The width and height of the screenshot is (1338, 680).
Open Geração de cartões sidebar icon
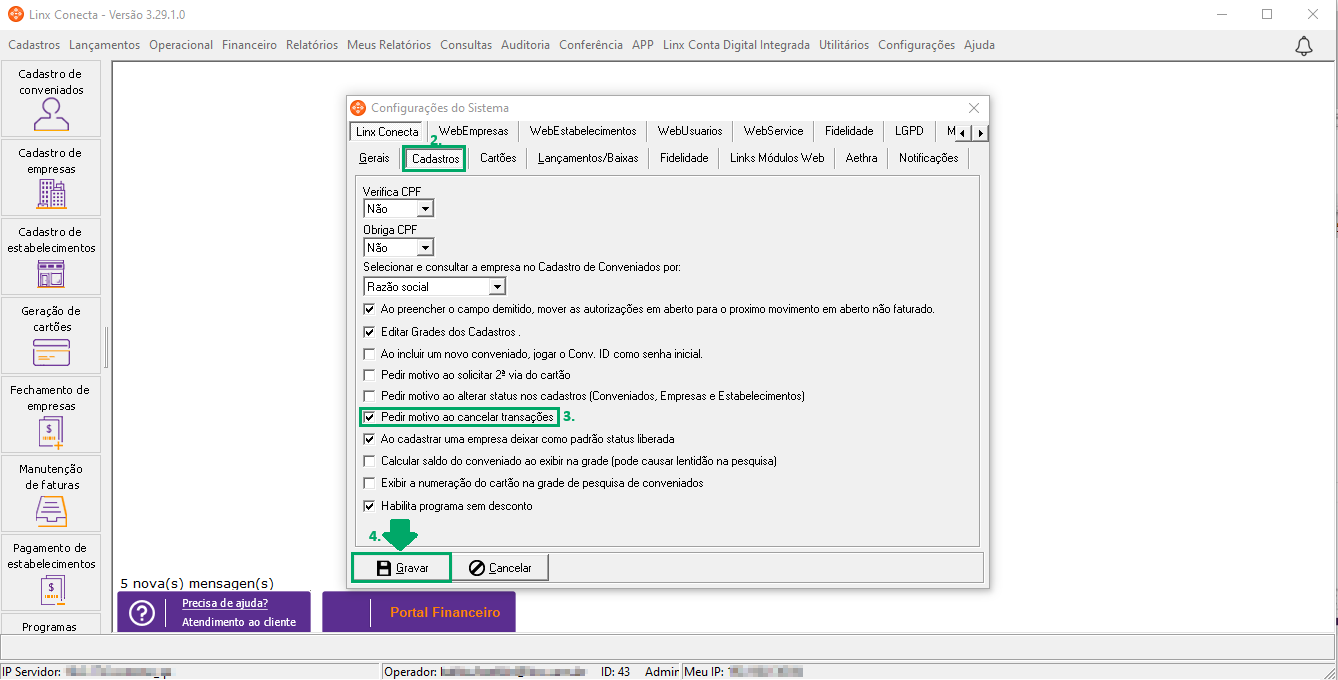(x=51, y=335)
